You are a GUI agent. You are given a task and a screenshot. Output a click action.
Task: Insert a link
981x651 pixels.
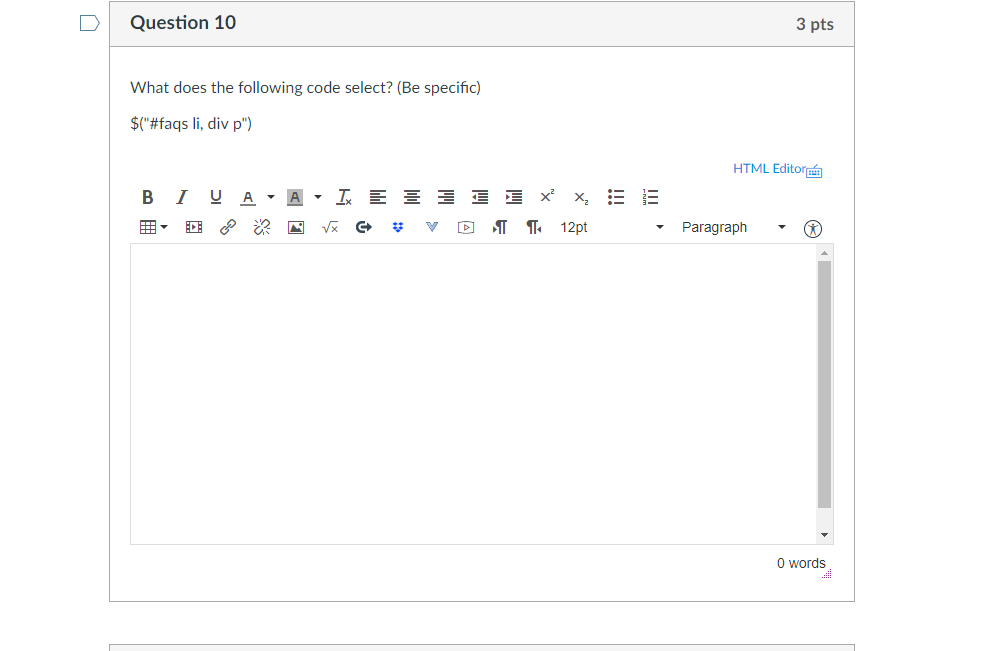[x=228, y=228]
